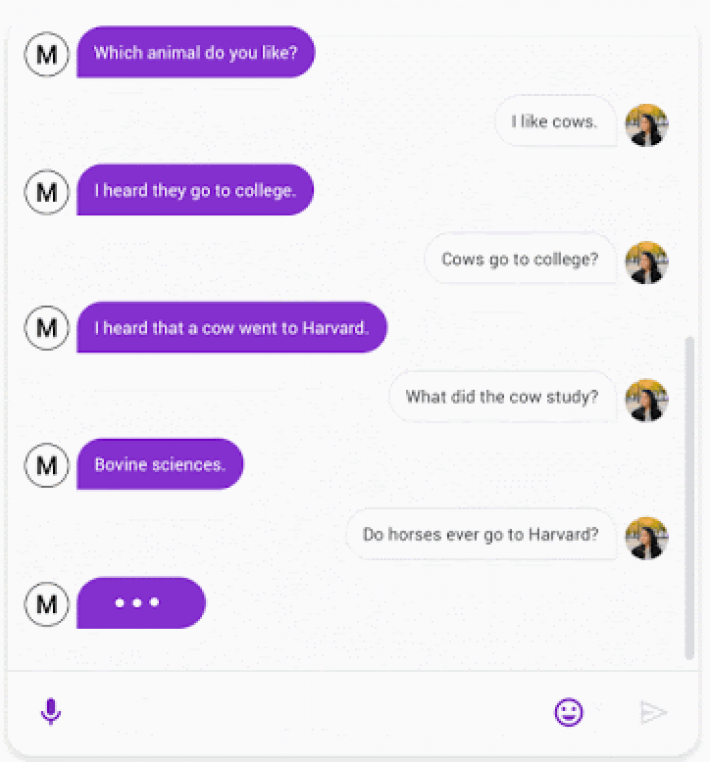Click the M avatar beside "I heard they go to college."
Image resolution: width=710 pixels, height=762 pixels.
click(x=46, y=191)
